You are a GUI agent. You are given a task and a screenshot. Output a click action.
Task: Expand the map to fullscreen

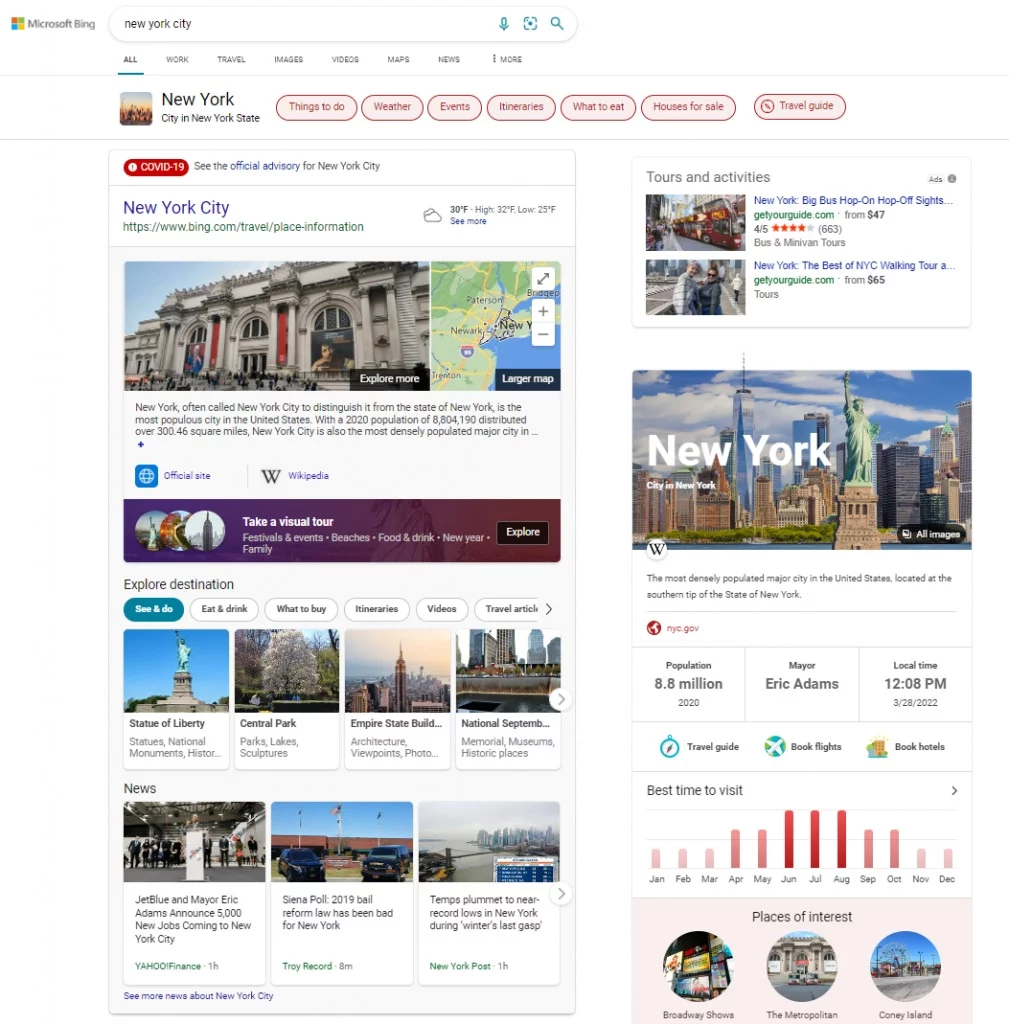coord(542,279)
